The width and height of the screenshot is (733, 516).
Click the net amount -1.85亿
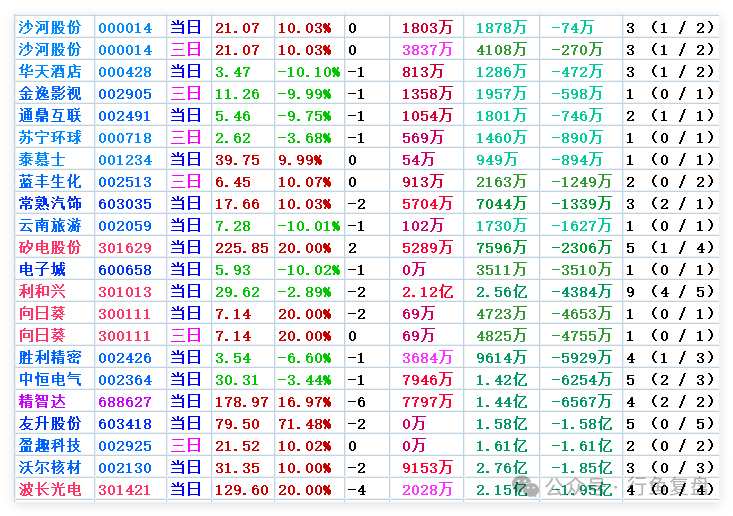582,467
